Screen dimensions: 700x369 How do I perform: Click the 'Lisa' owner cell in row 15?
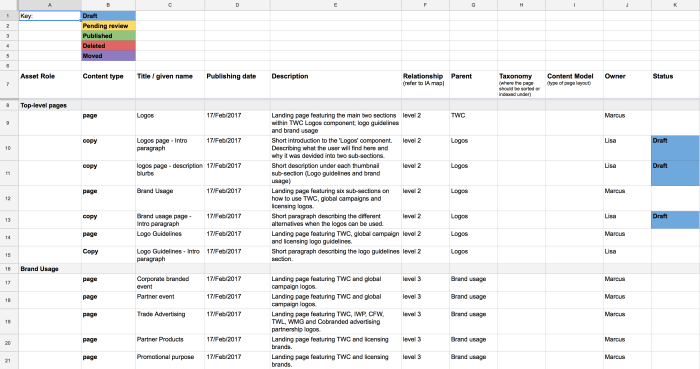[627, 255]
